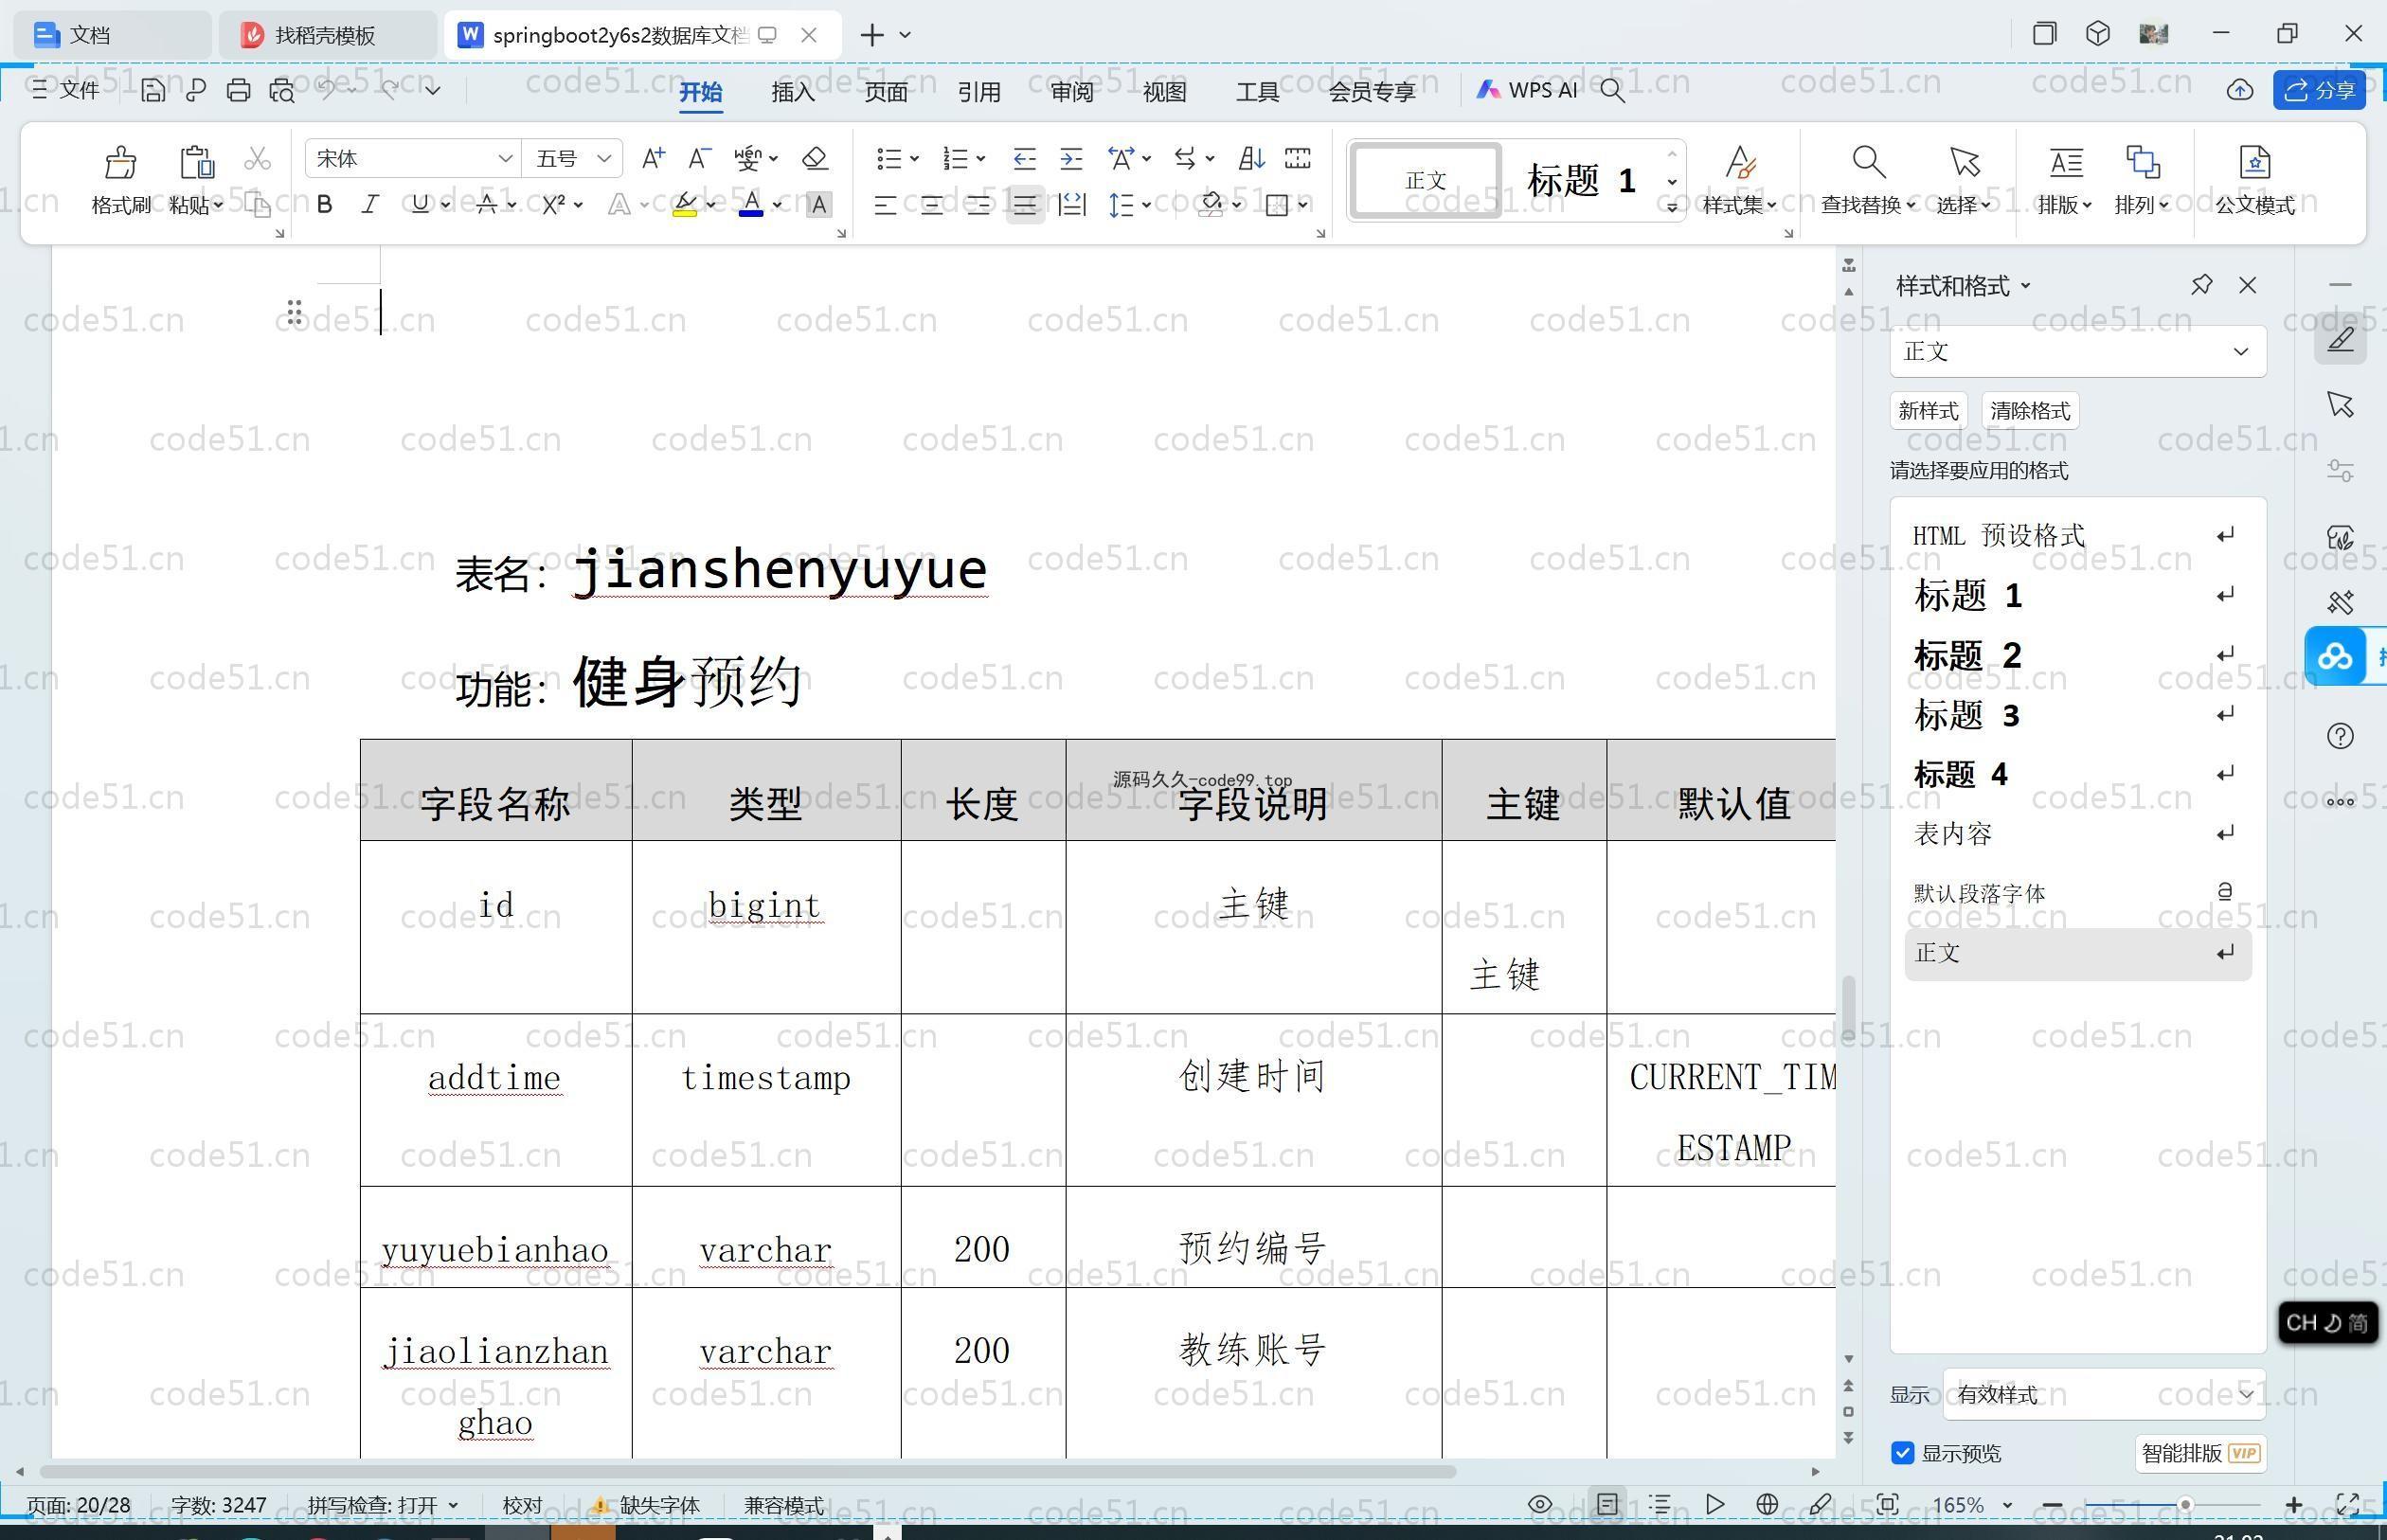
Task: Click the Clear Formatting eraser icon
Action: (815, 158)
